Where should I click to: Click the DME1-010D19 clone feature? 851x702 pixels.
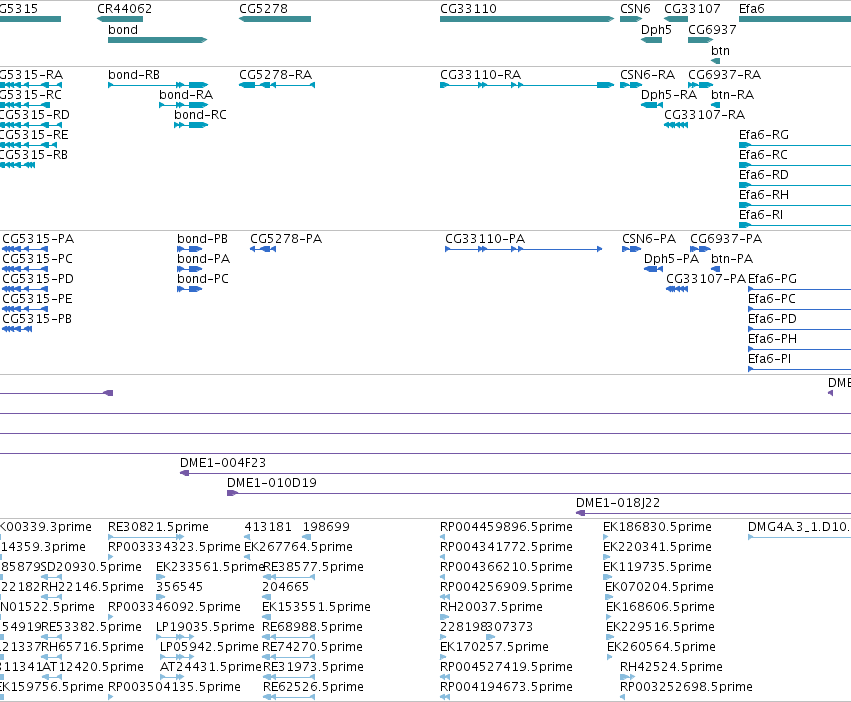pyautogui.click(x=539, y=493)
